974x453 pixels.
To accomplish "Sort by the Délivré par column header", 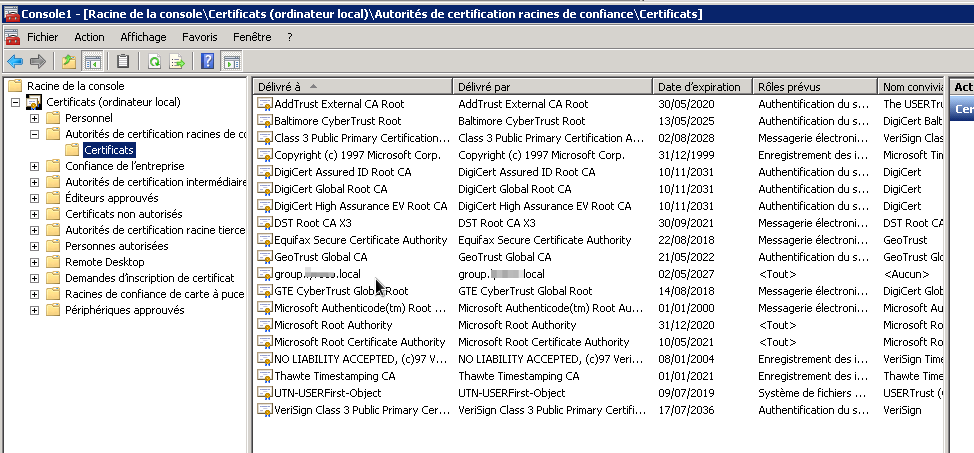I will [x=552, y=87].
